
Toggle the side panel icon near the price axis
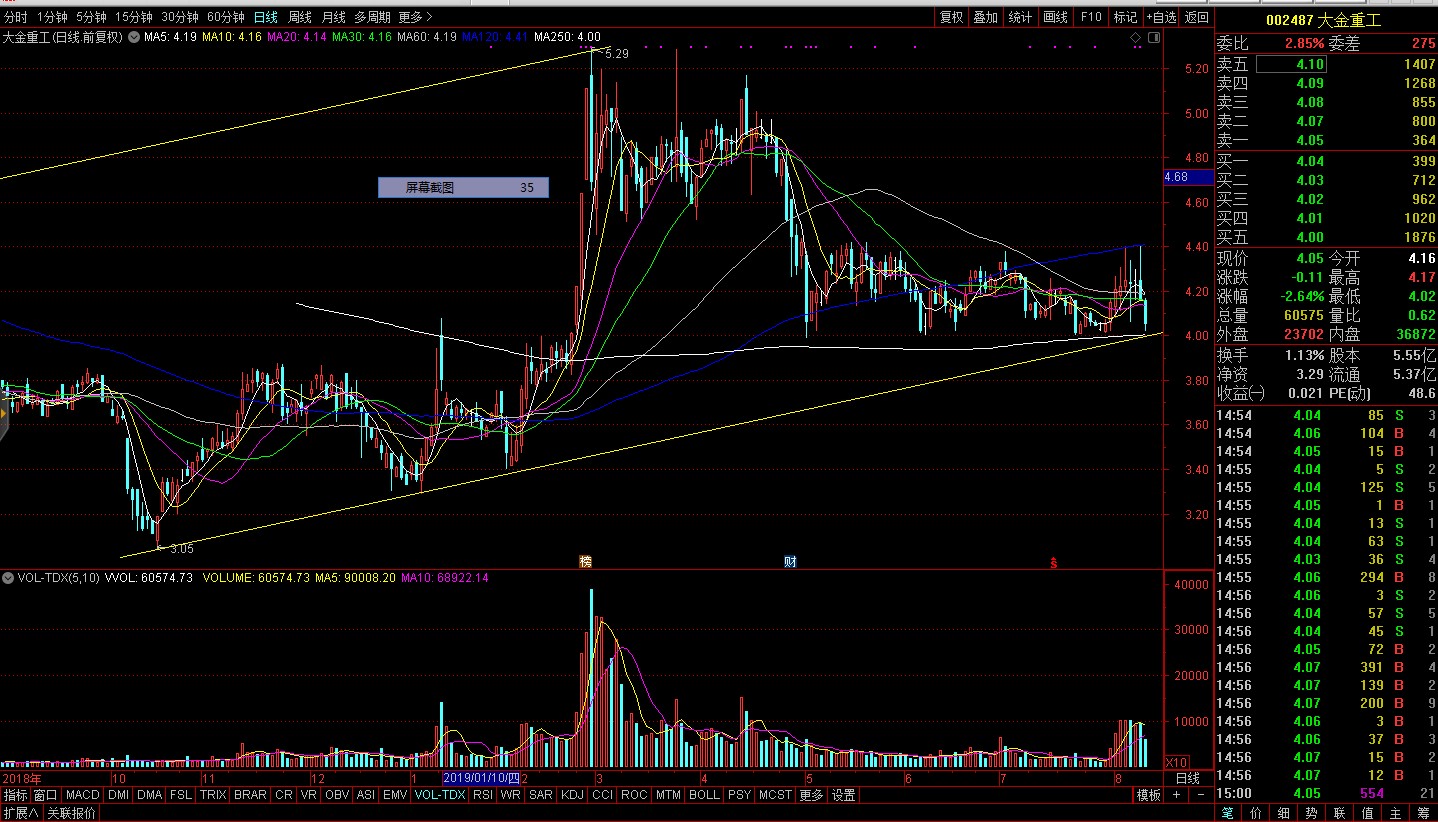pos(1155,38)
